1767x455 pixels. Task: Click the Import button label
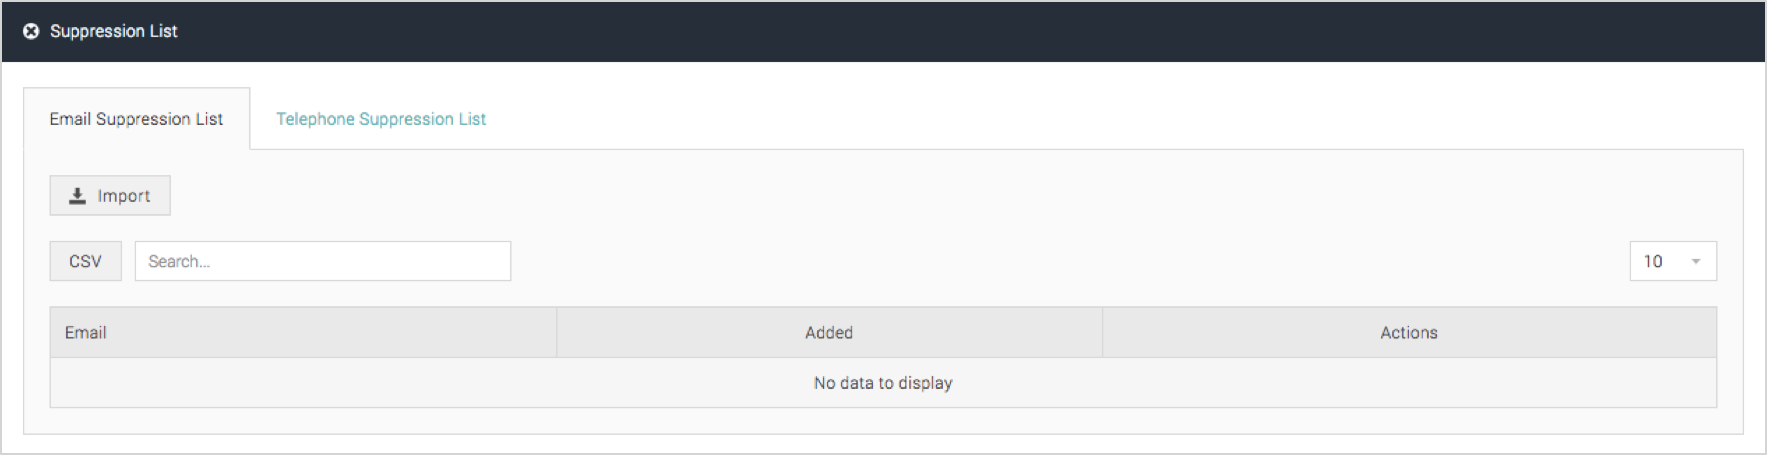point(124,196)
